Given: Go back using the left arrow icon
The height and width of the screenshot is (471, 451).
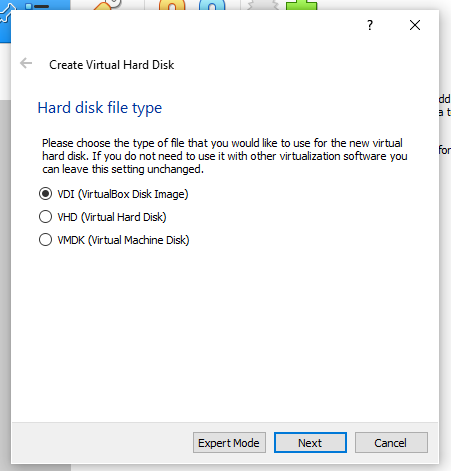Looking at the screenshot, I should click(x=26, y=63).
